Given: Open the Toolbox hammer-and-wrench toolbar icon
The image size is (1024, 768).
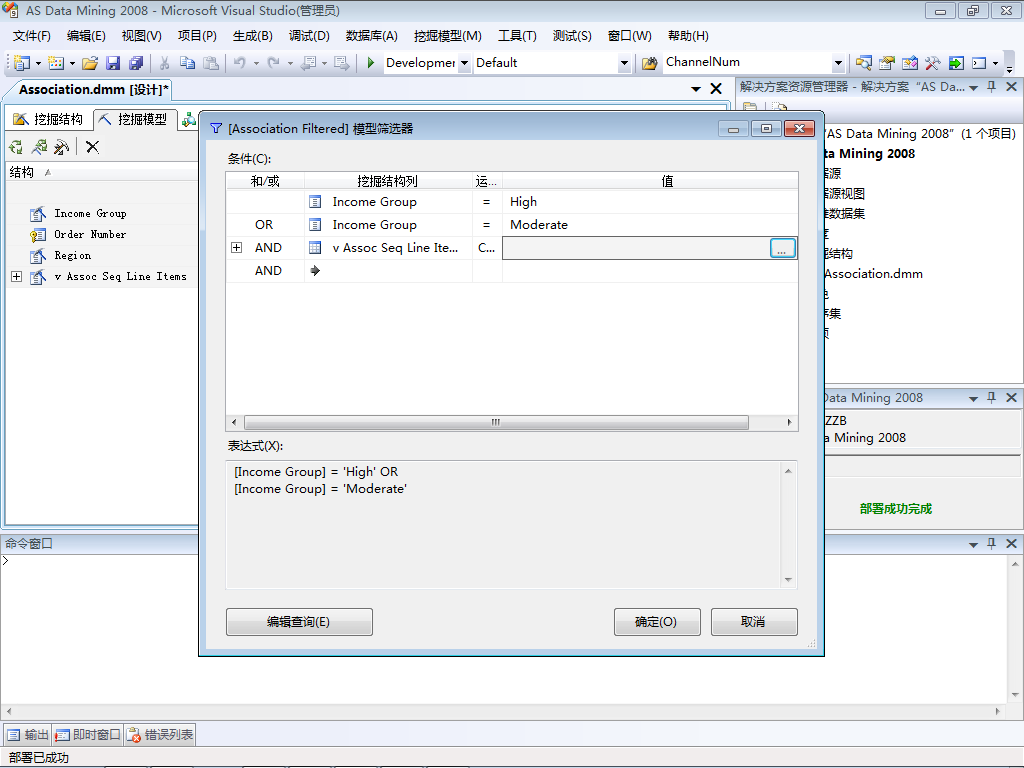Looking at the screenshot, I should [x=933, y=63].
